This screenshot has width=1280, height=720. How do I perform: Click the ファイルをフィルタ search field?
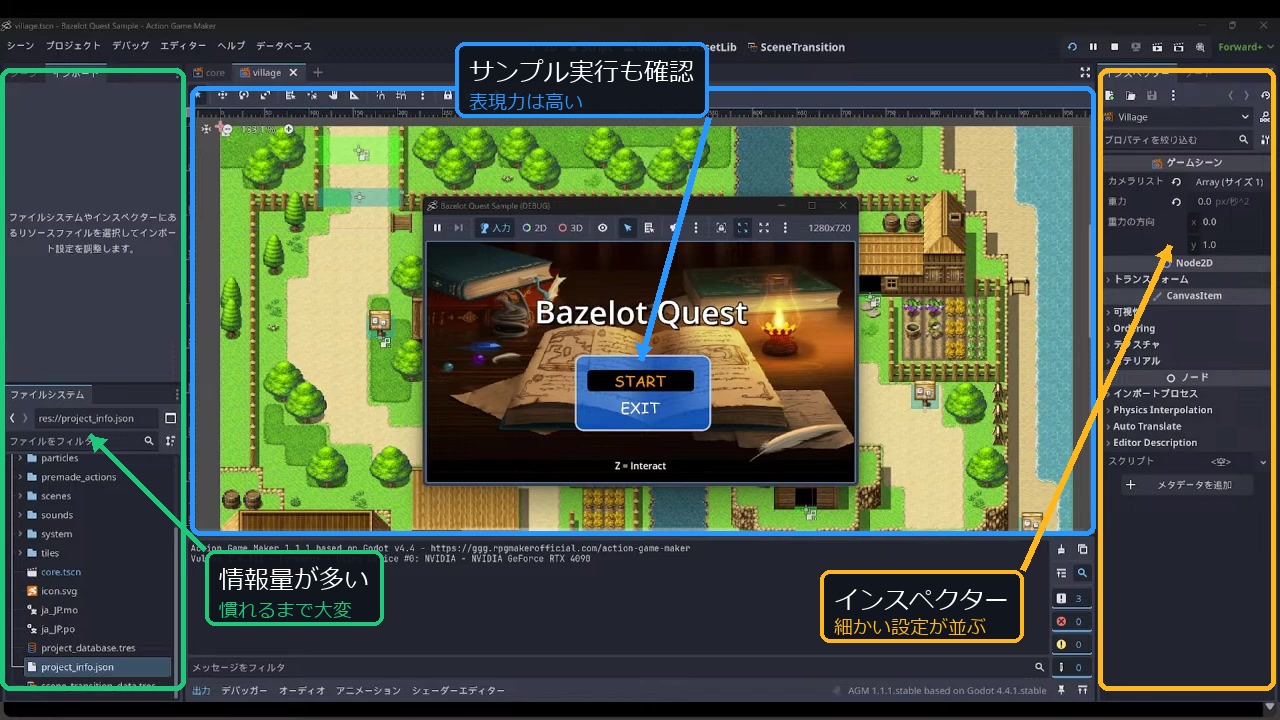[x=83, y=440]
